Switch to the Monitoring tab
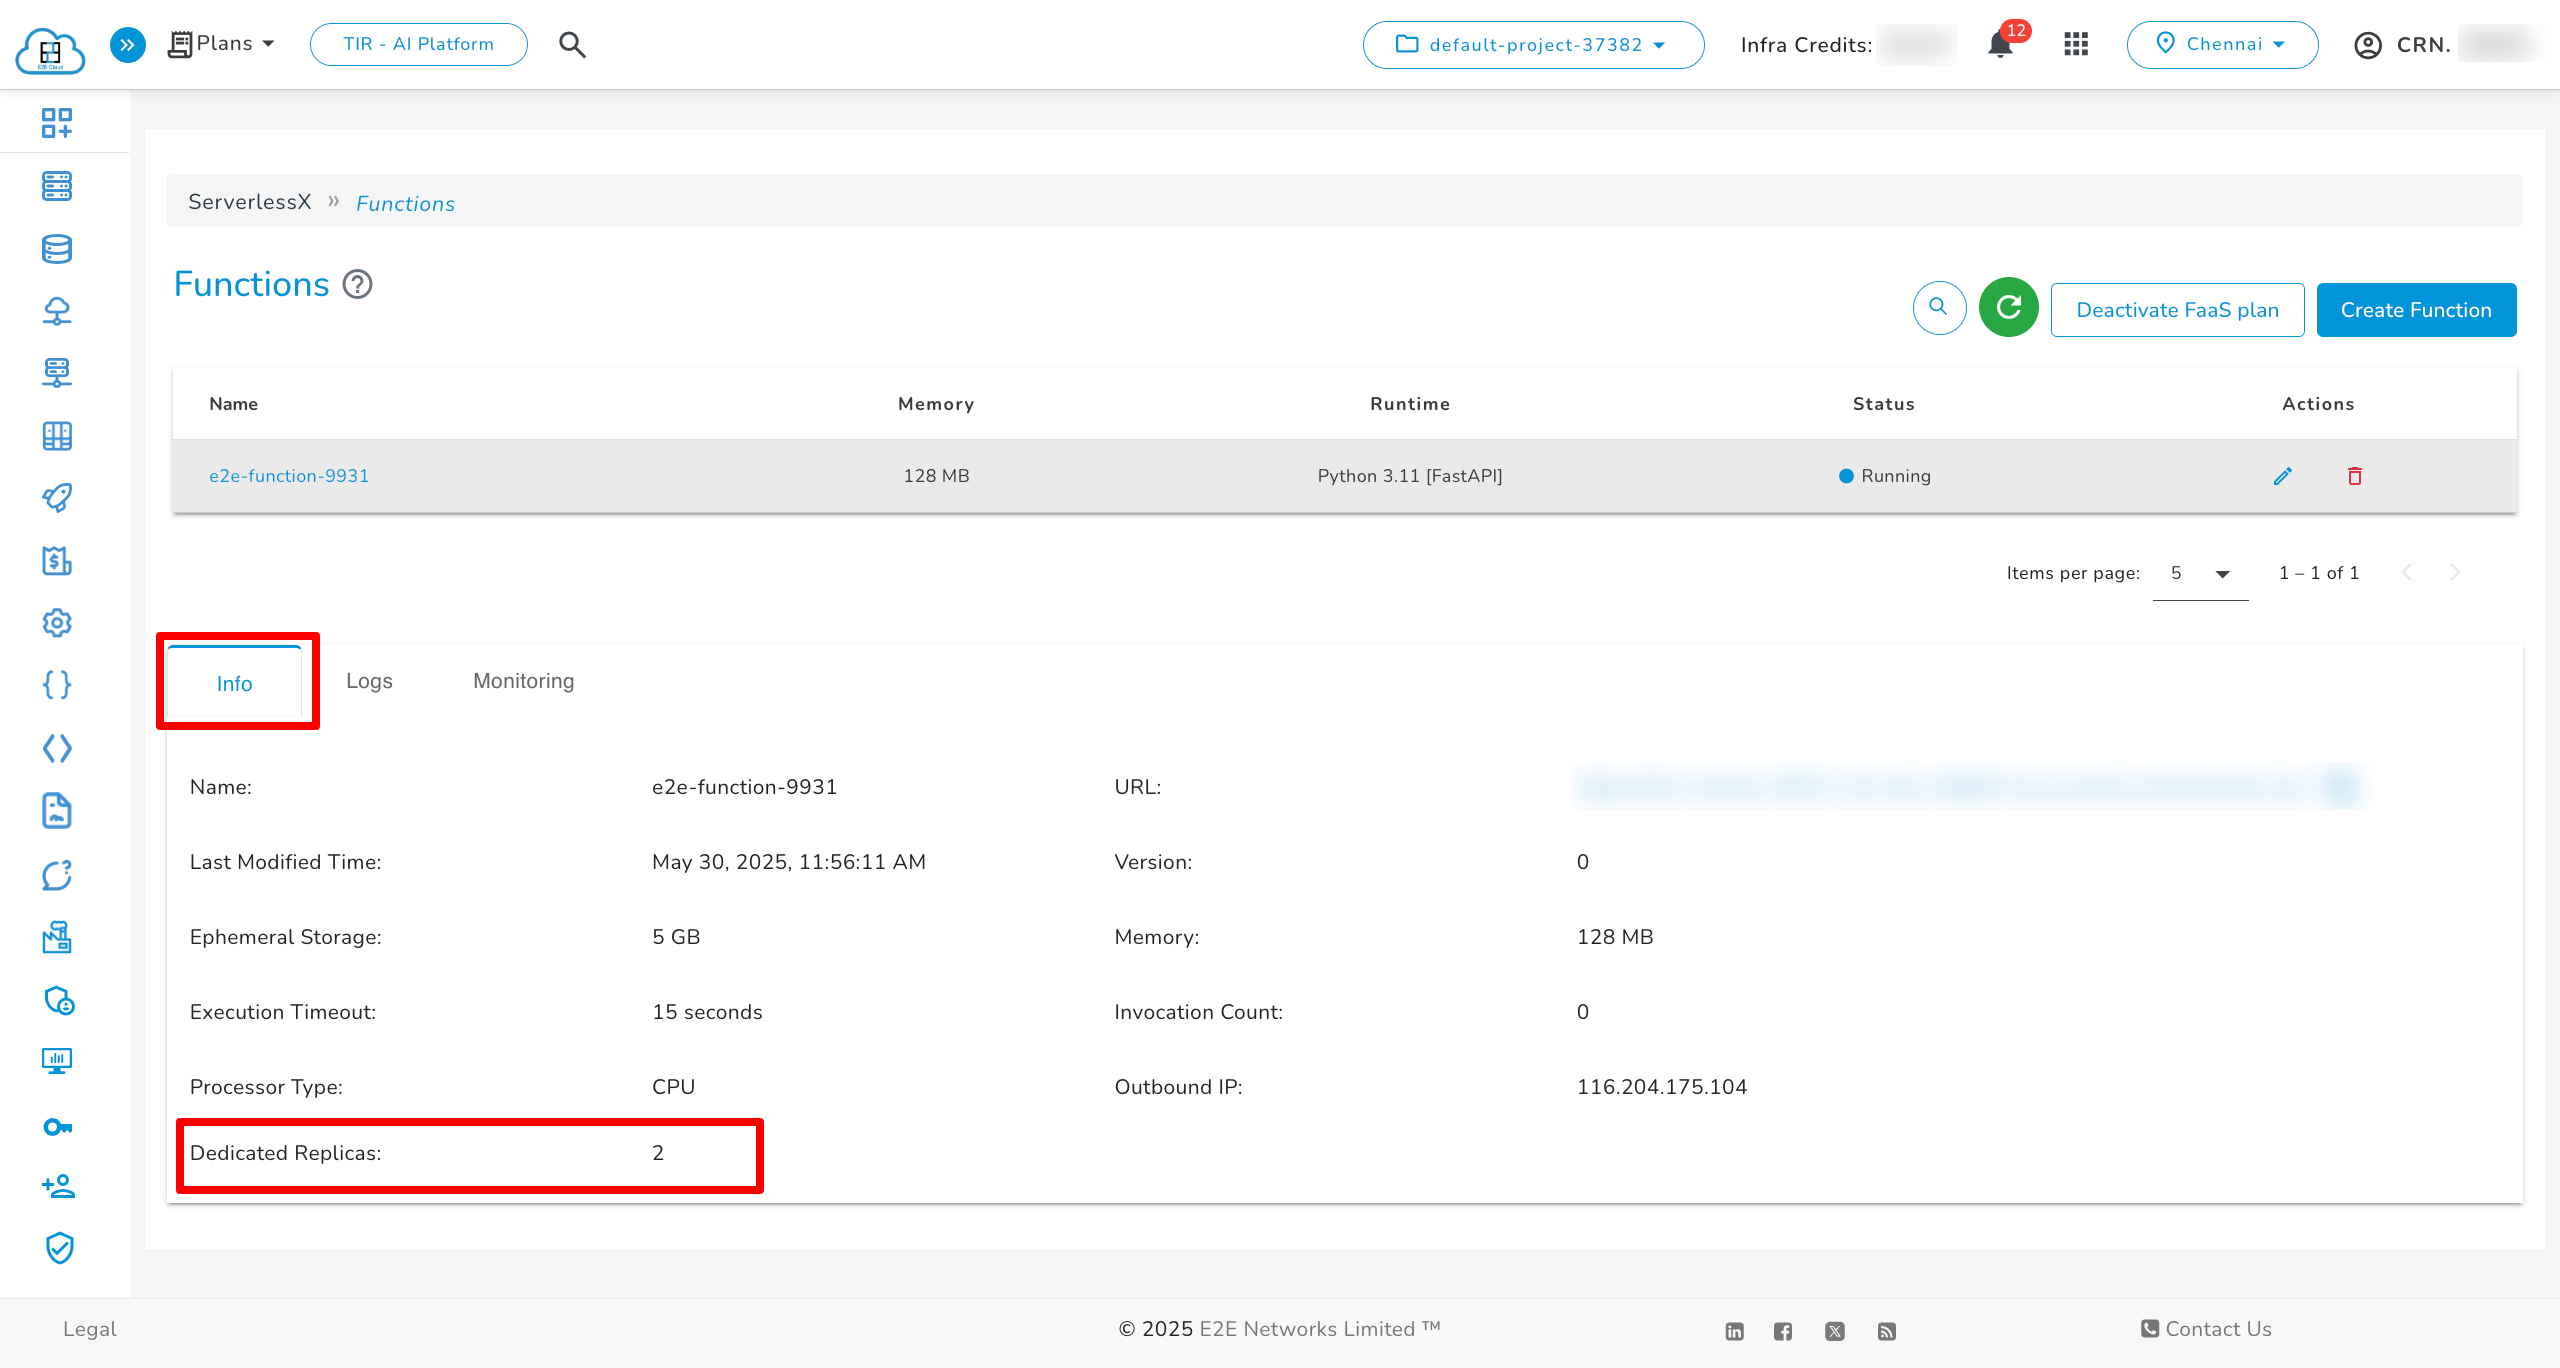The width and height of the screenshot is (2560, 1368). click(x=523, y=681)
